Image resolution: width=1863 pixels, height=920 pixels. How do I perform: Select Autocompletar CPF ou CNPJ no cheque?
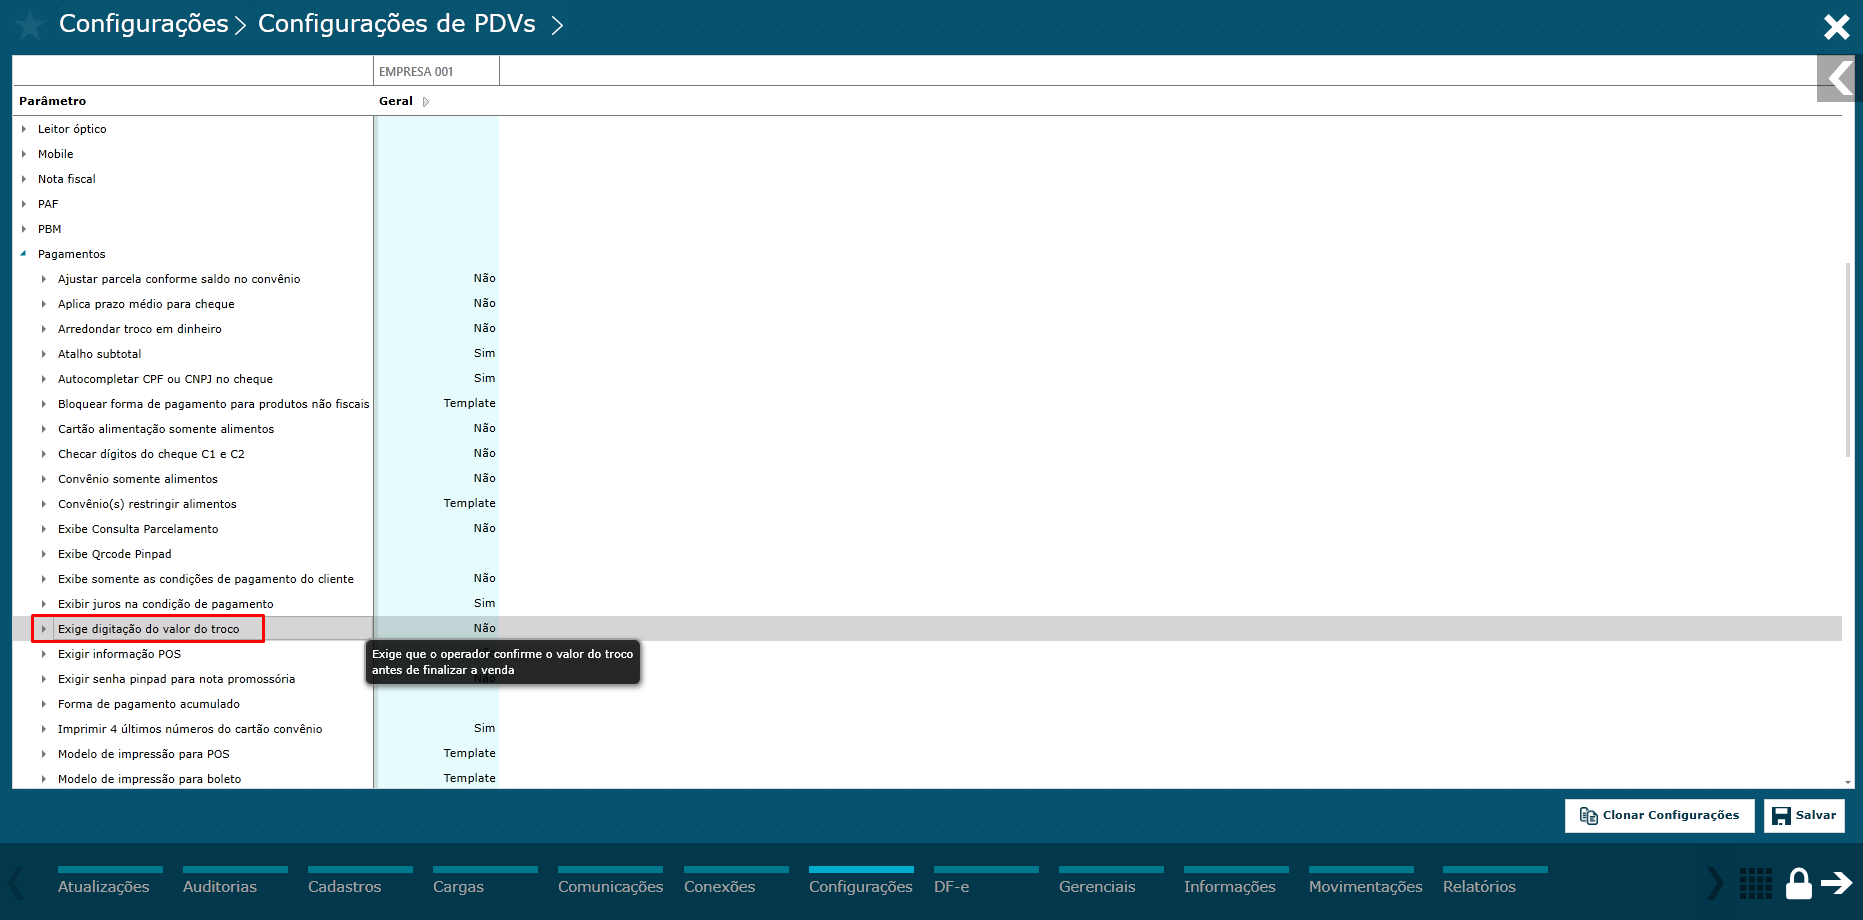[165, 379]
